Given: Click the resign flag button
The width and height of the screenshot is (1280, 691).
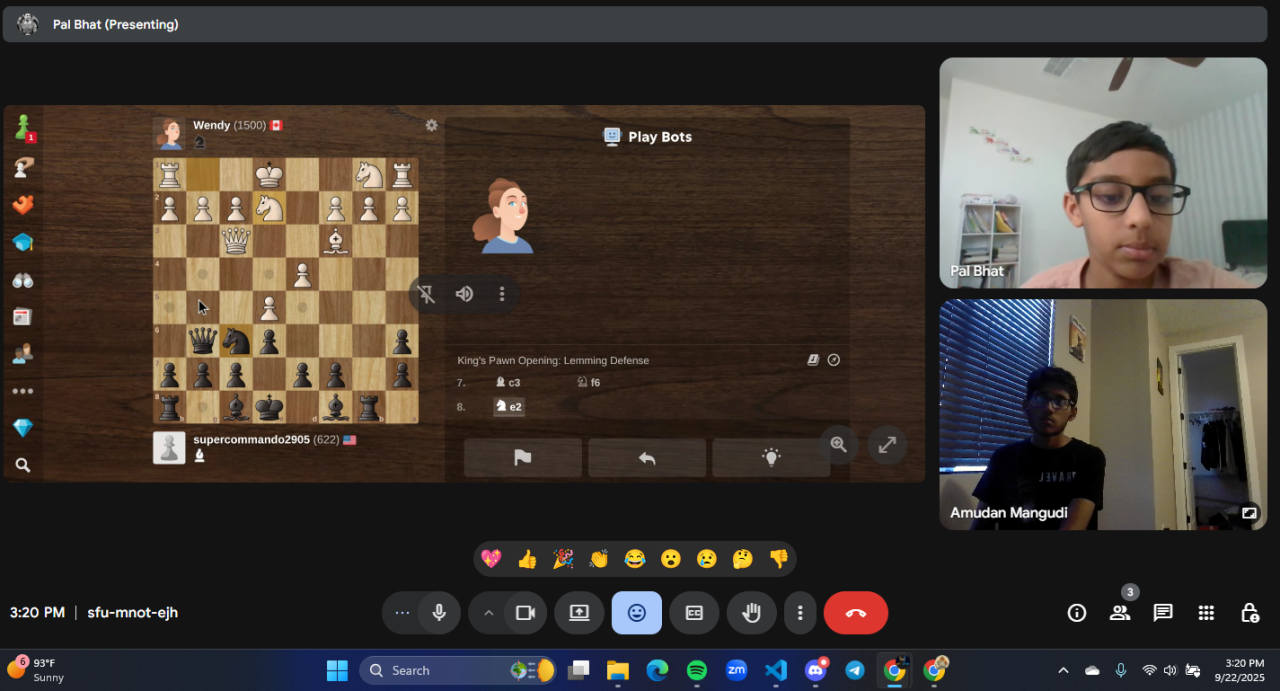Looking at the screenshot, I should coord(523,457).
